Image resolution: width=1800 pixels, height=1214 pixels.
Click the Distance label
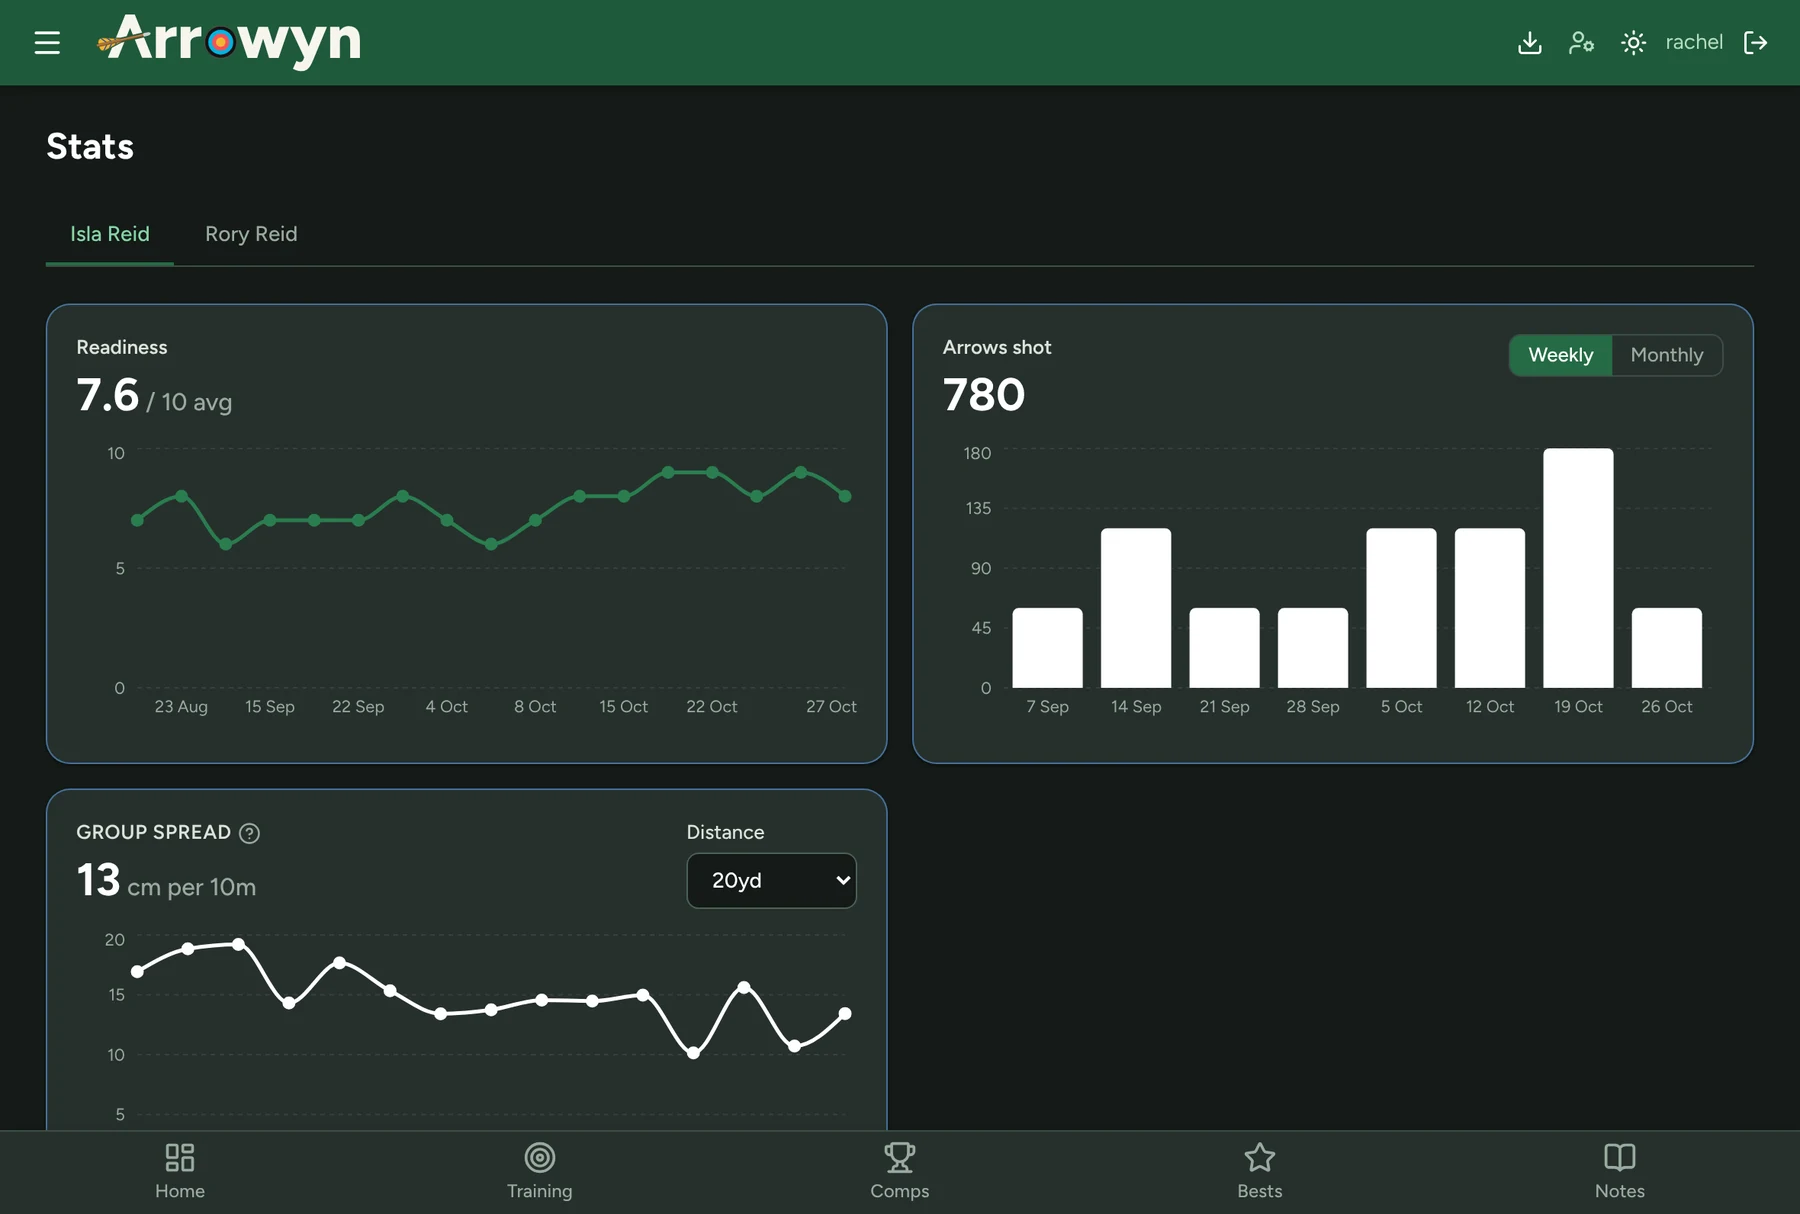click(x=725, y=832)
